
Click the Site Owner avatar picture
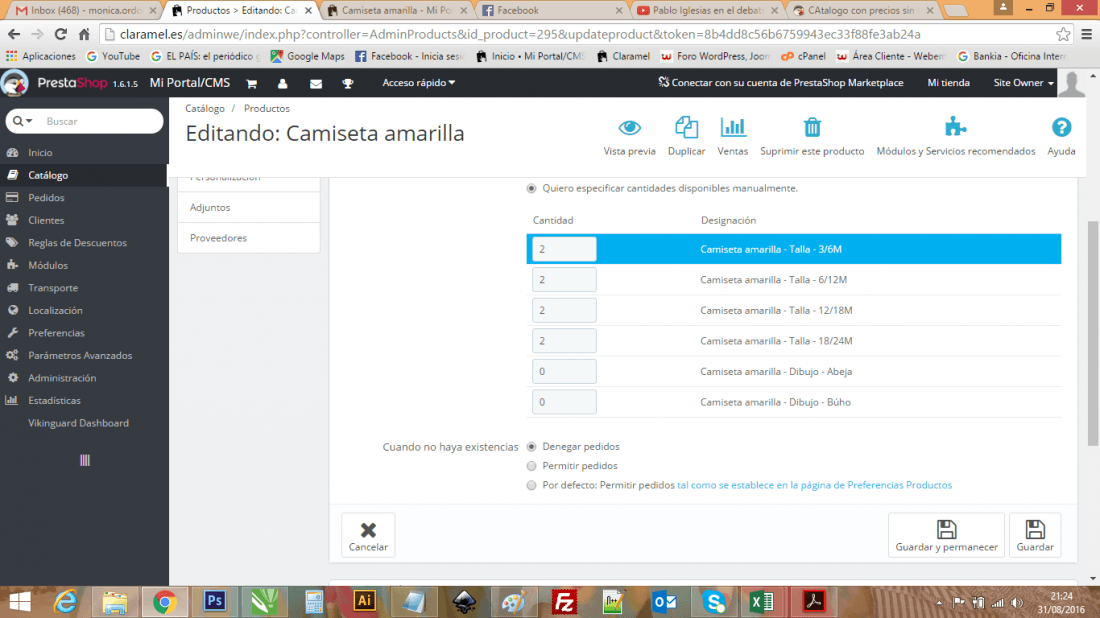[1071, 83]
